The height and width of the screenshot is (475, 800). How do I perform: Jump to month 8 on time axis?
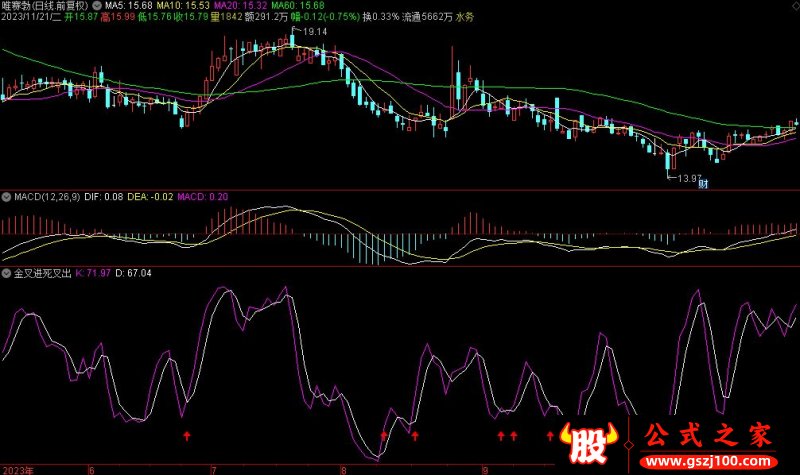click(x=343, y=468)
